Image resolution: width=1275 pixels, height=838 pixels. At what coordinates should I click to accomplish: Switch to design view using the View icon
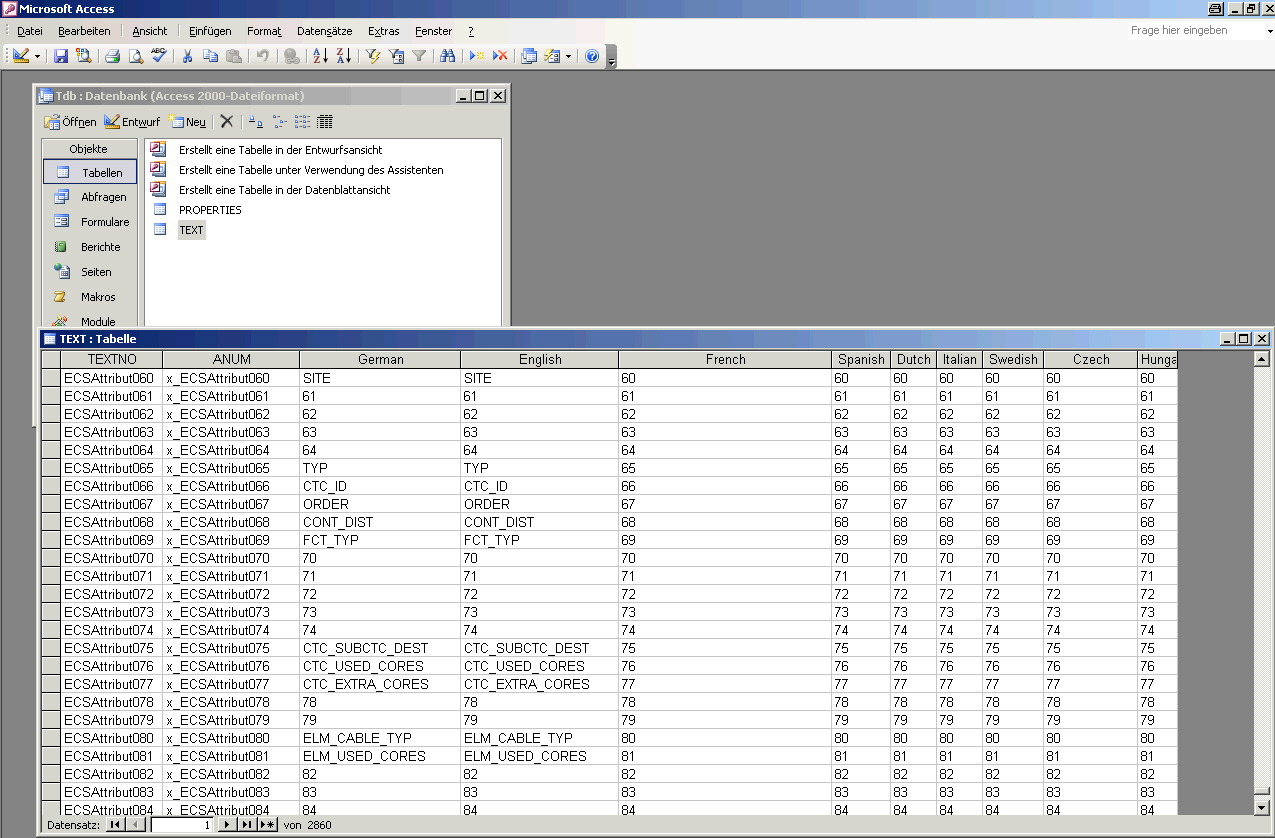coord(20,56)
